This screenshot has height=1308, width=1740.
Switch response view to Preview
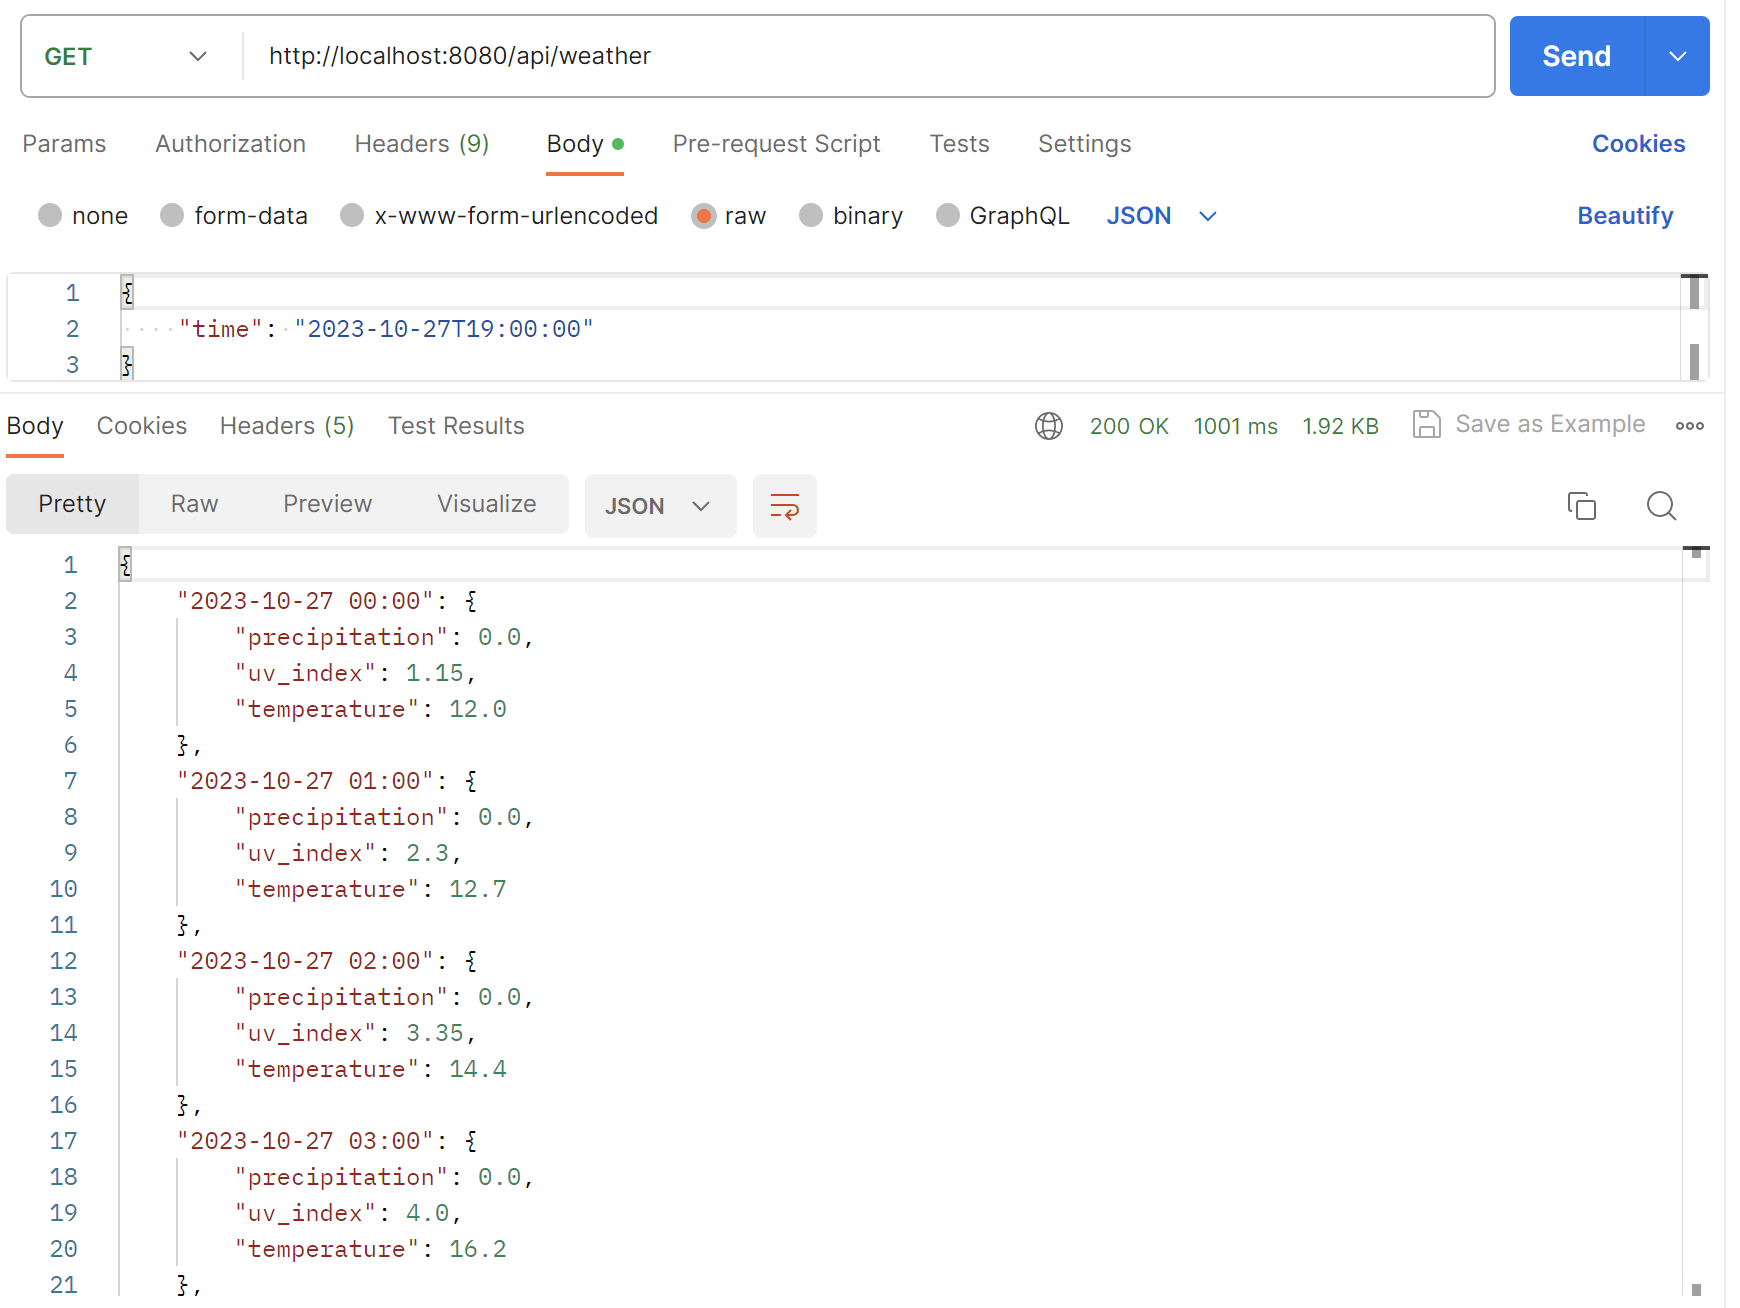(327, 504)
